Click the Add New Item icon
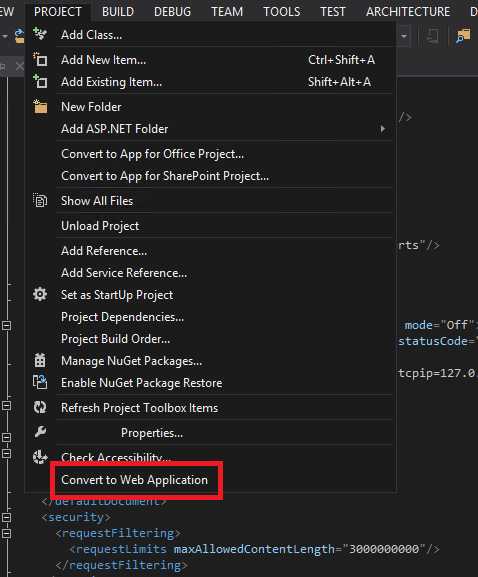This screenshot has width=478, height=577. (x=40, y=59)
